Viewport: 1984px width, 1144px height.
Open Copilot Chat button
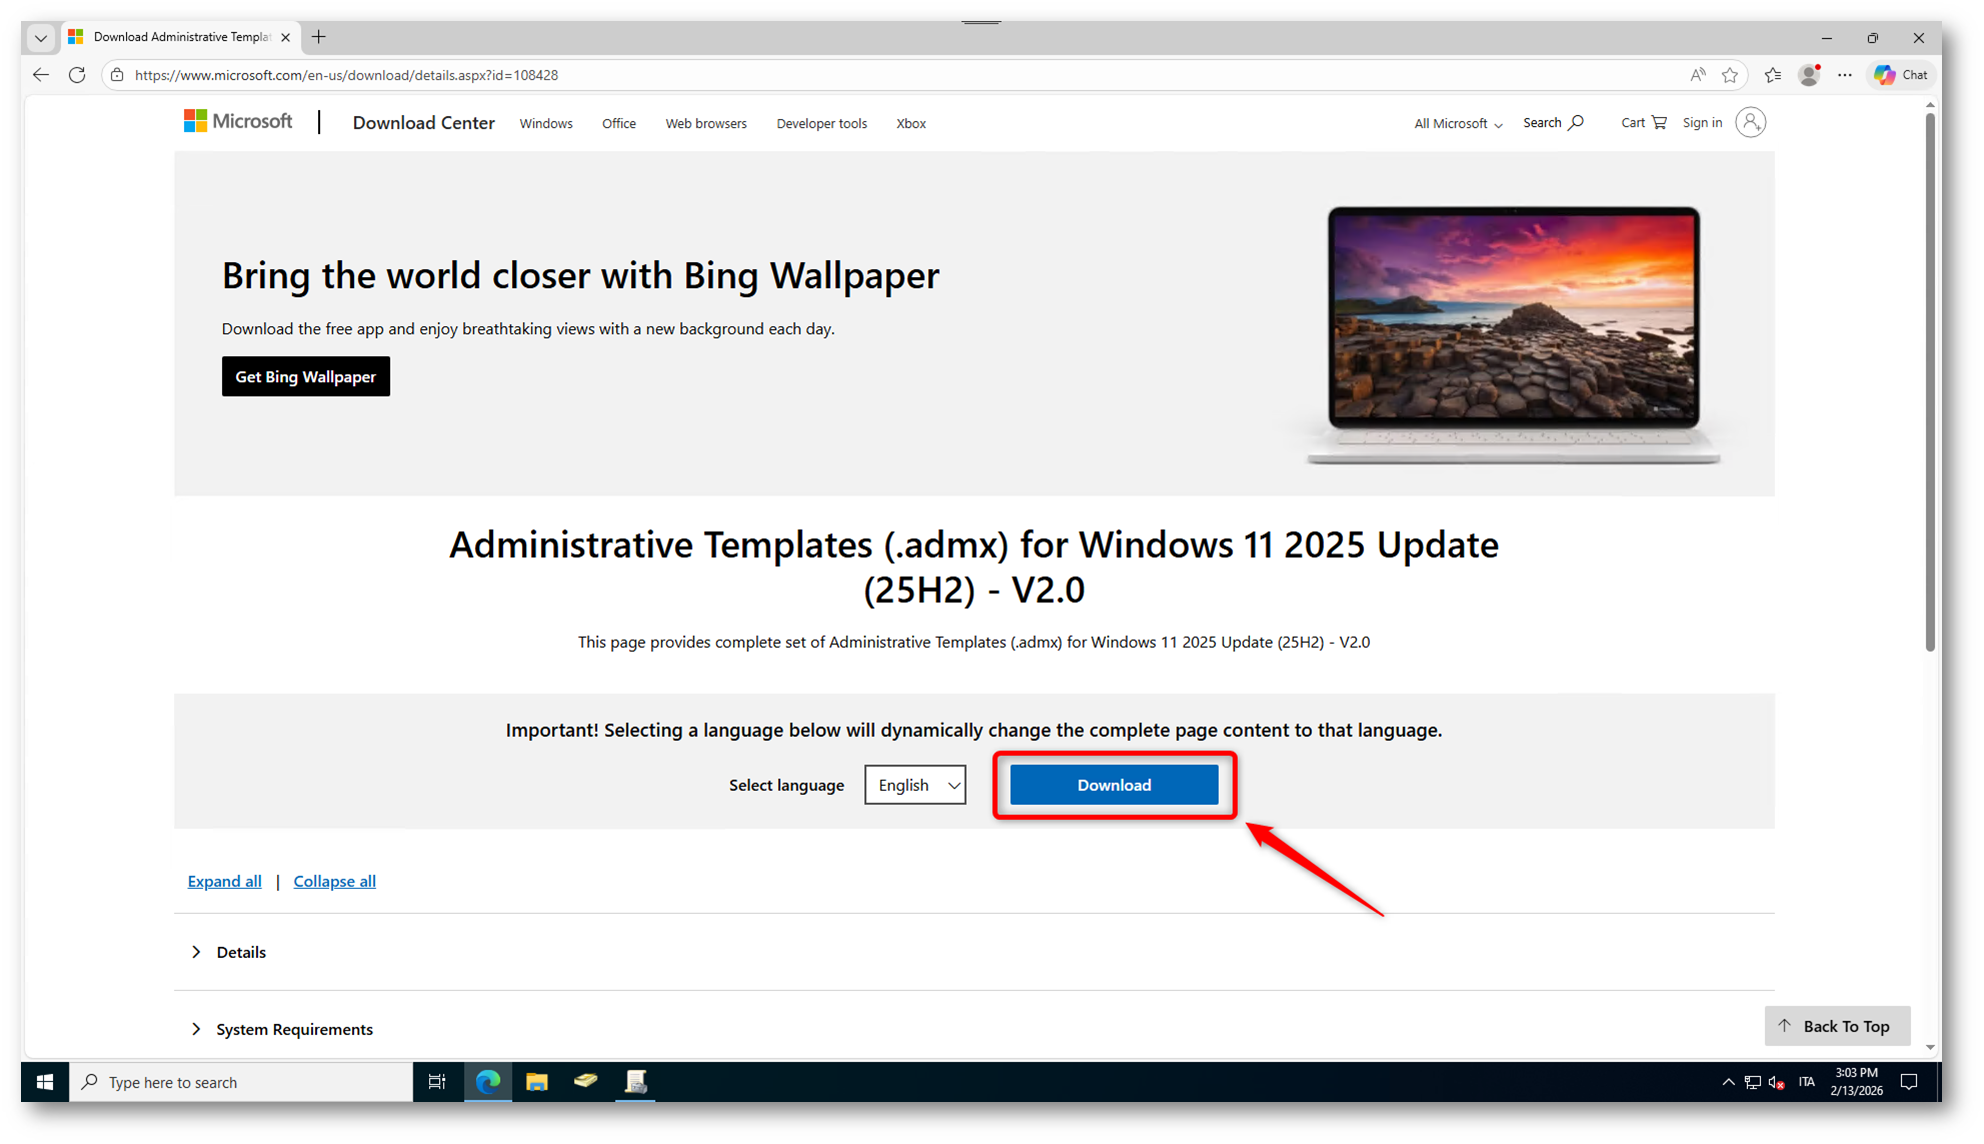pos(1901,75)
